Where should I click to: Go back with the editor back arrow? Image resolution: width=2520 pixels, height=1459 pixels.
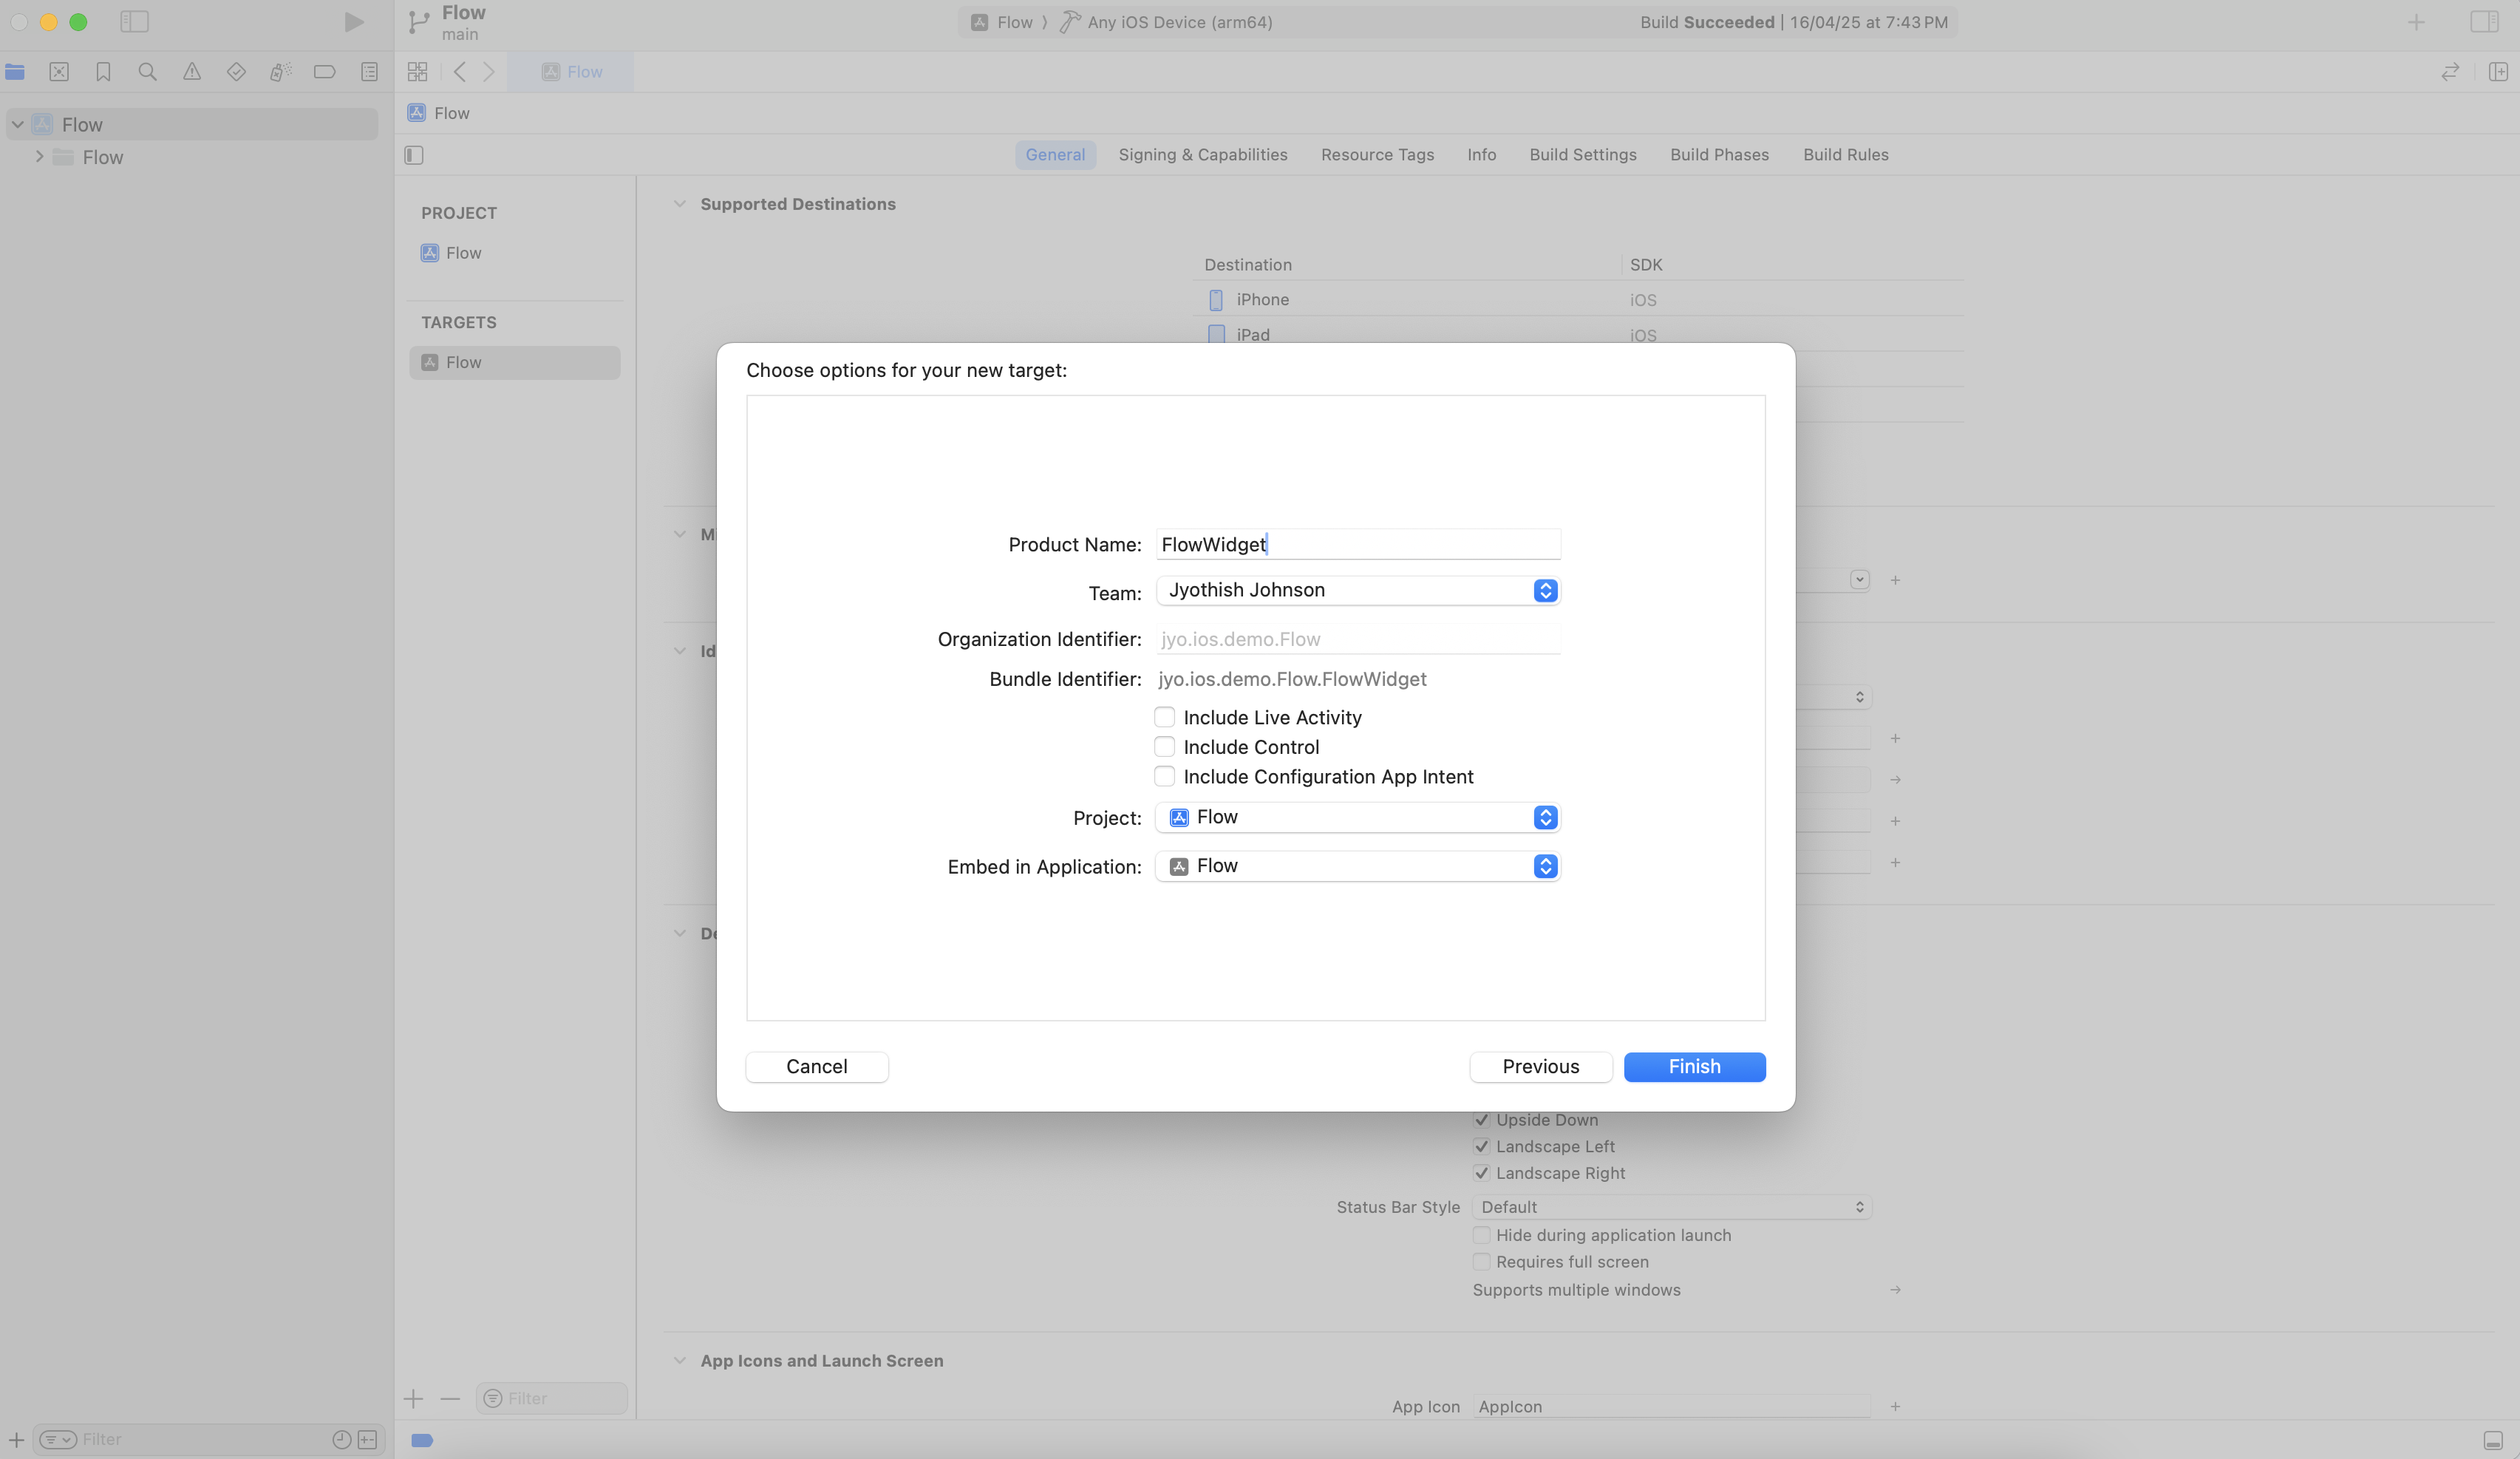click(460, 72)
